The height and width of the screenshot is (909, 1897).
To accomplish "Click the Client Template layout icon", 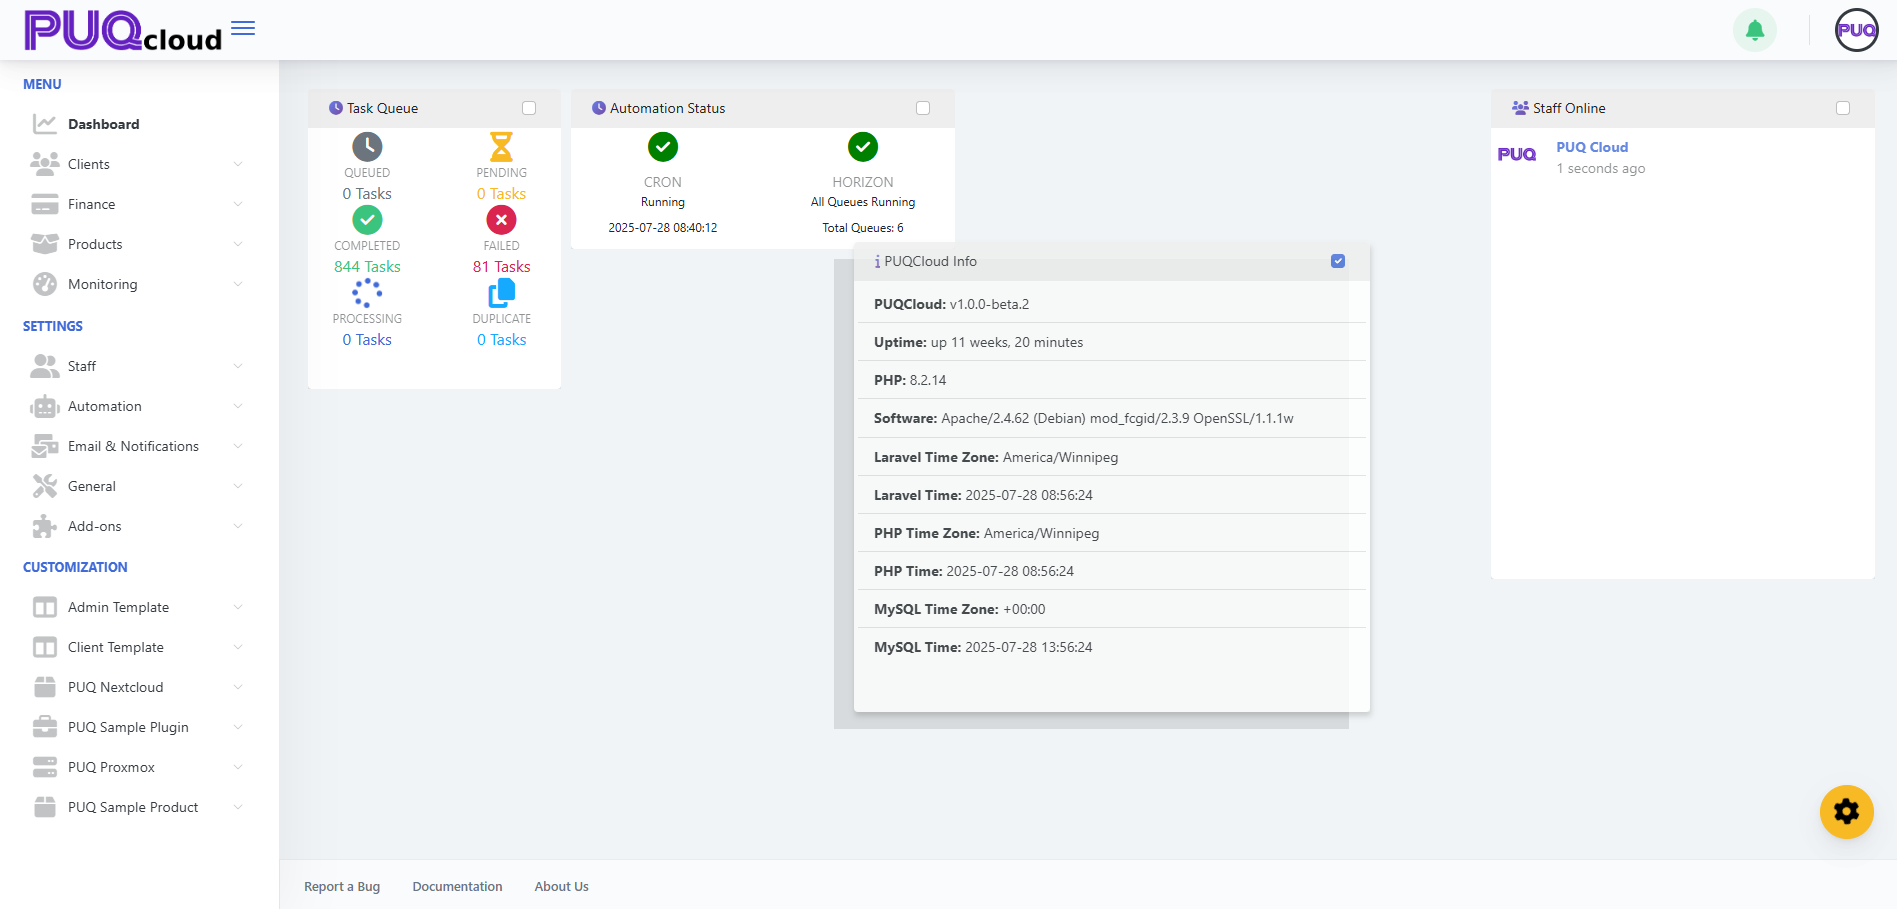I will (45, 647).
